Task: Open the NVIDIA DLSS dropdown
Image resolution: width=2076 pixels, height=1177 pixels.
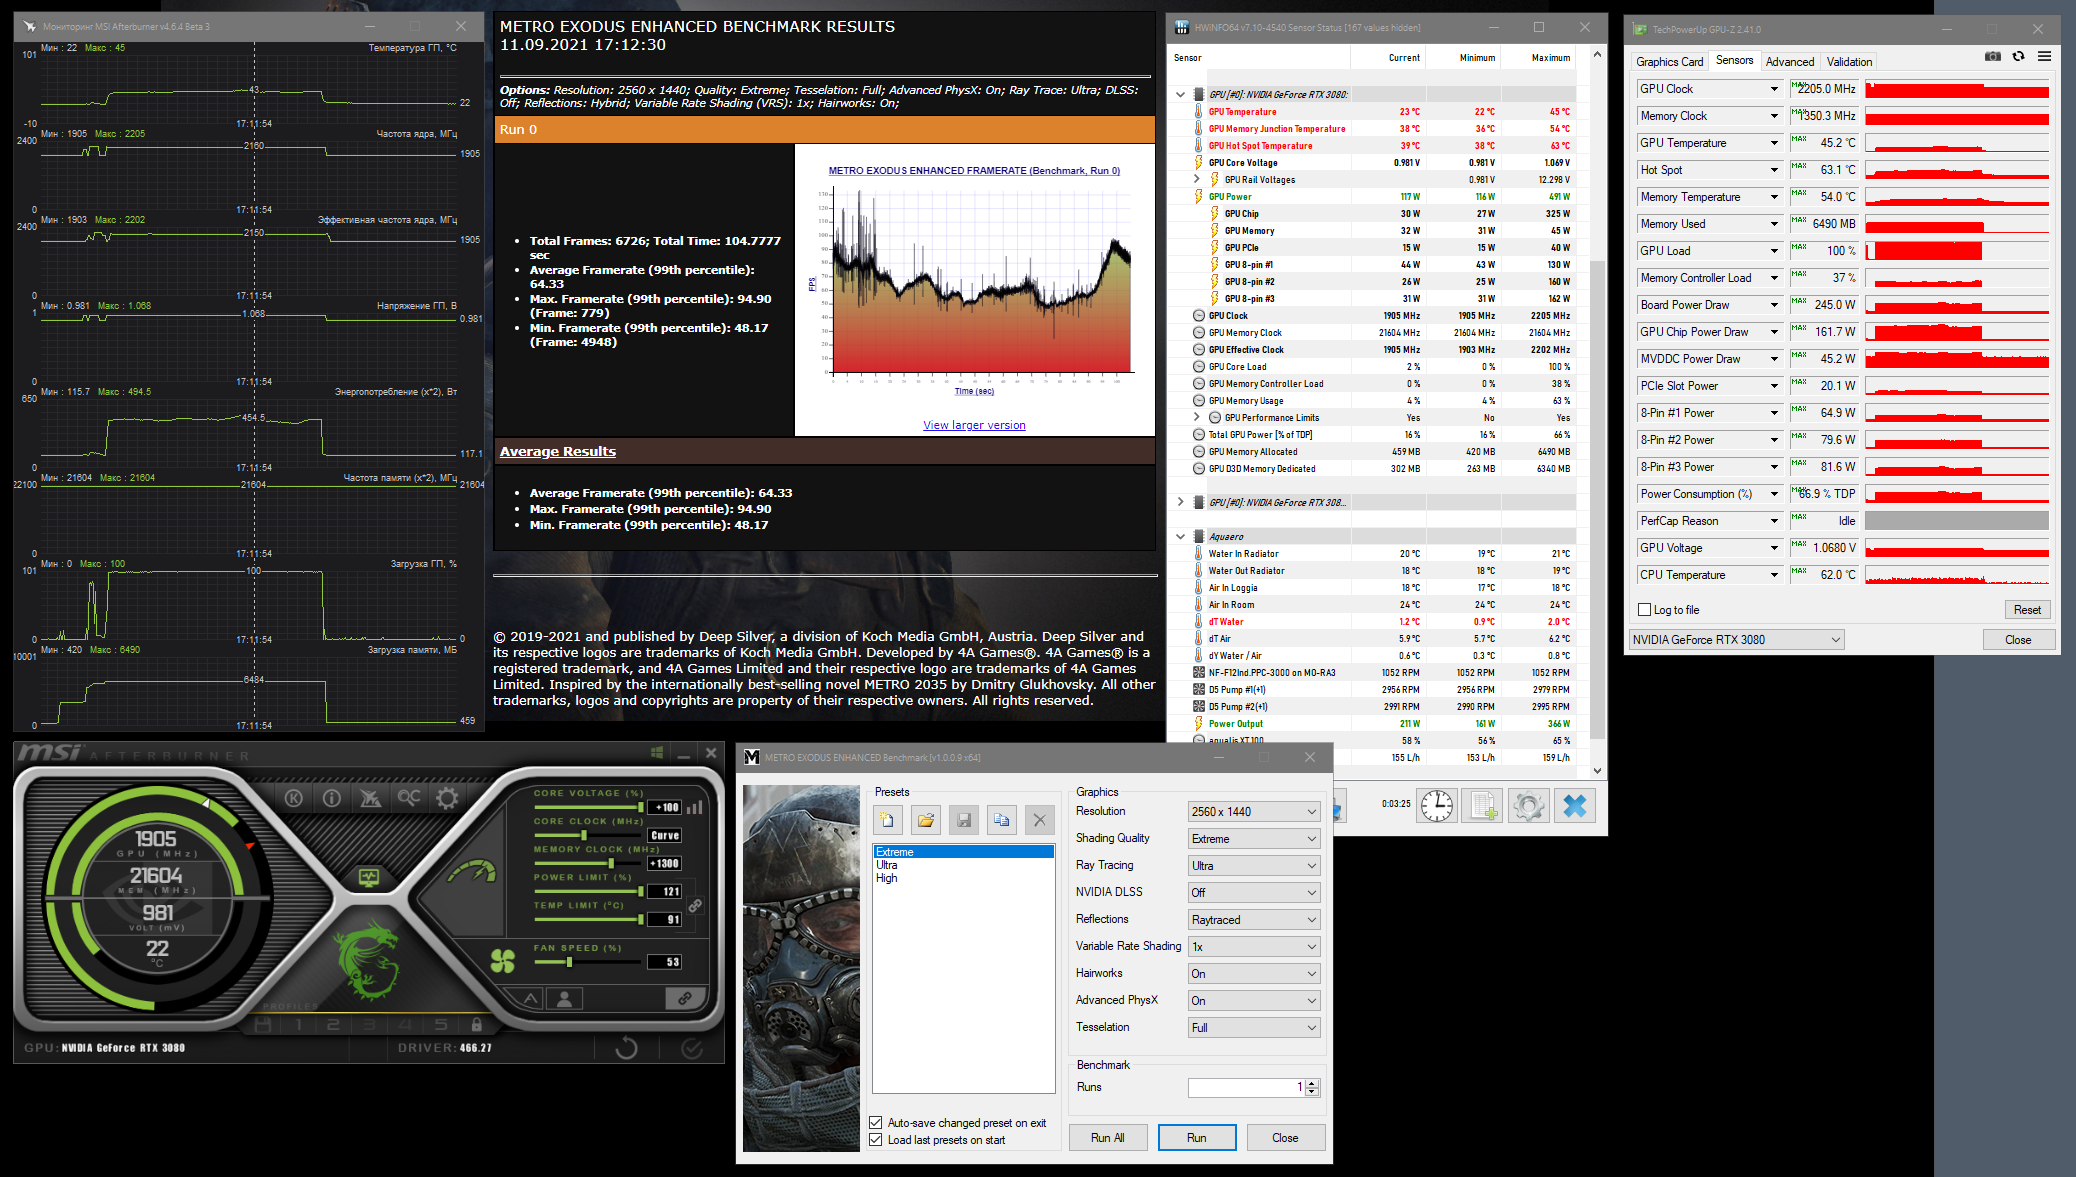Action: 1254,893
